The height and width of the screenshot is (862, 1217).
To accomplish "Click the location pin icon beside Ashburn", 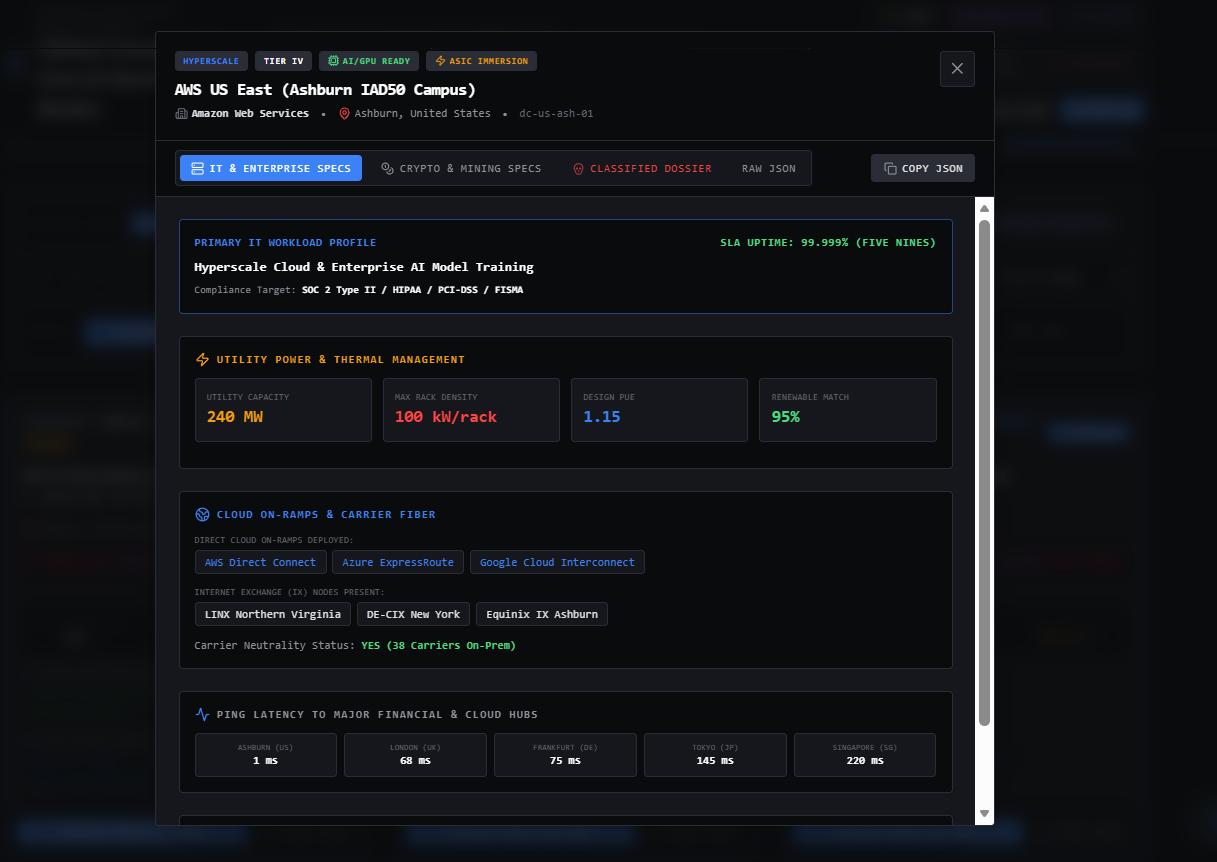I will point(344,114).
